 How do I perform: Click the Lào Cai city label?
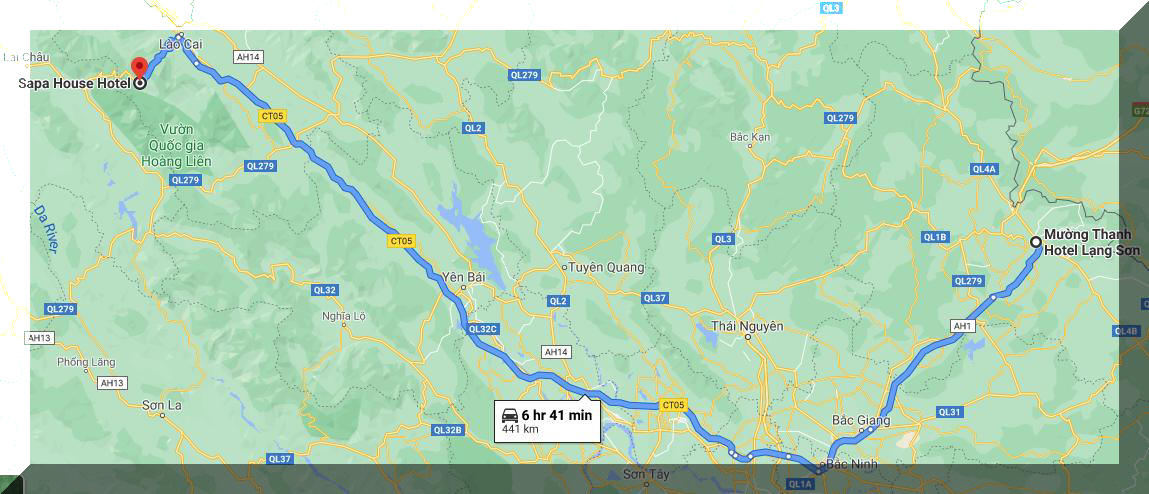click(180, 45)
